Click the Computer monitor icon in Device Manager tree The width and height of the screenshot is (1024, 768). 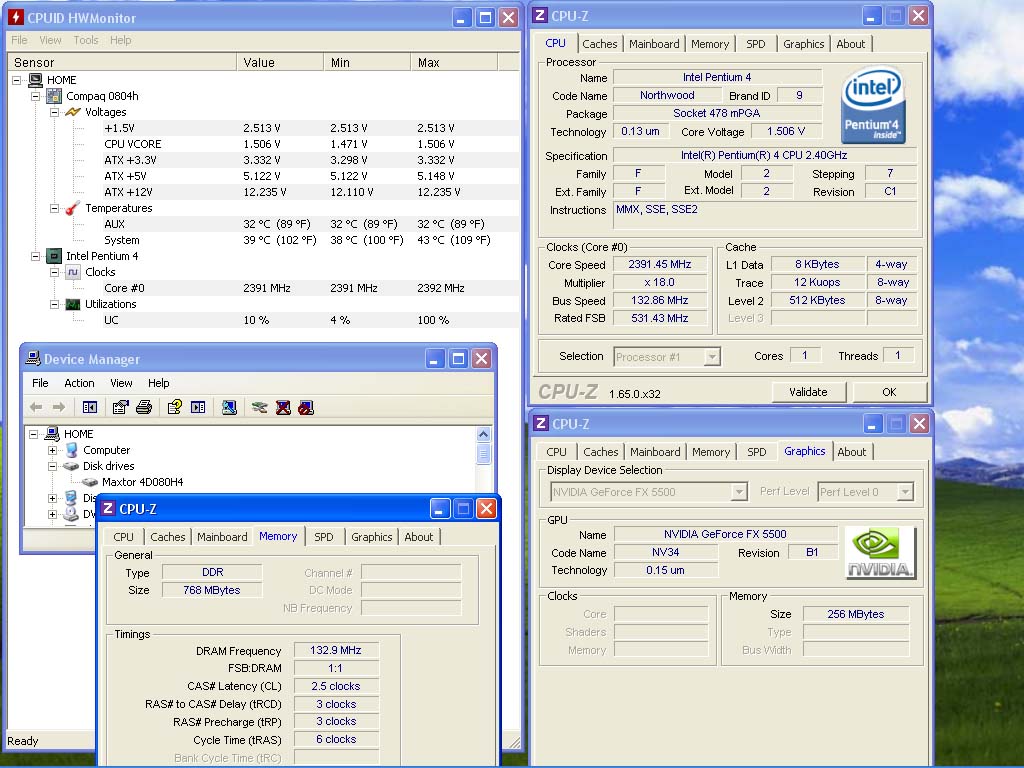[71, 450]
